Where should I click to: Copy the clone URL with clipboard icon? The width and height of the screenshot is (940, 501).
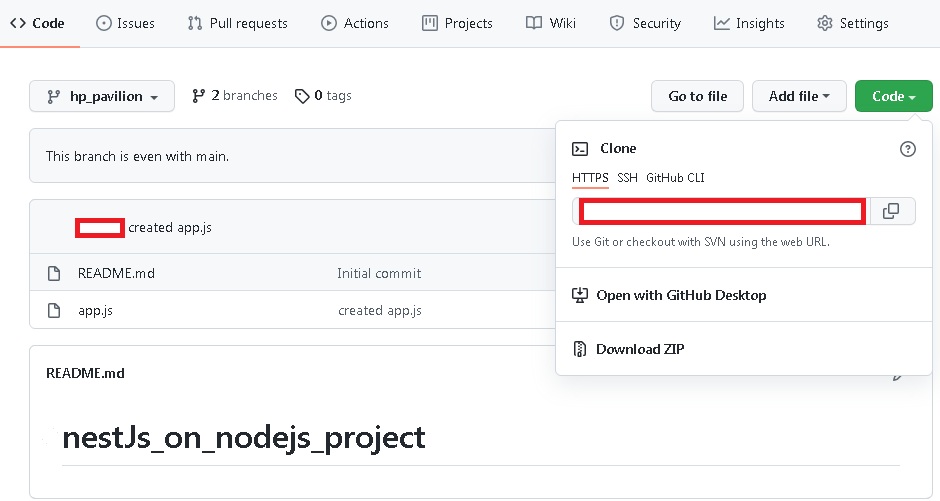(x=891, y=211)
